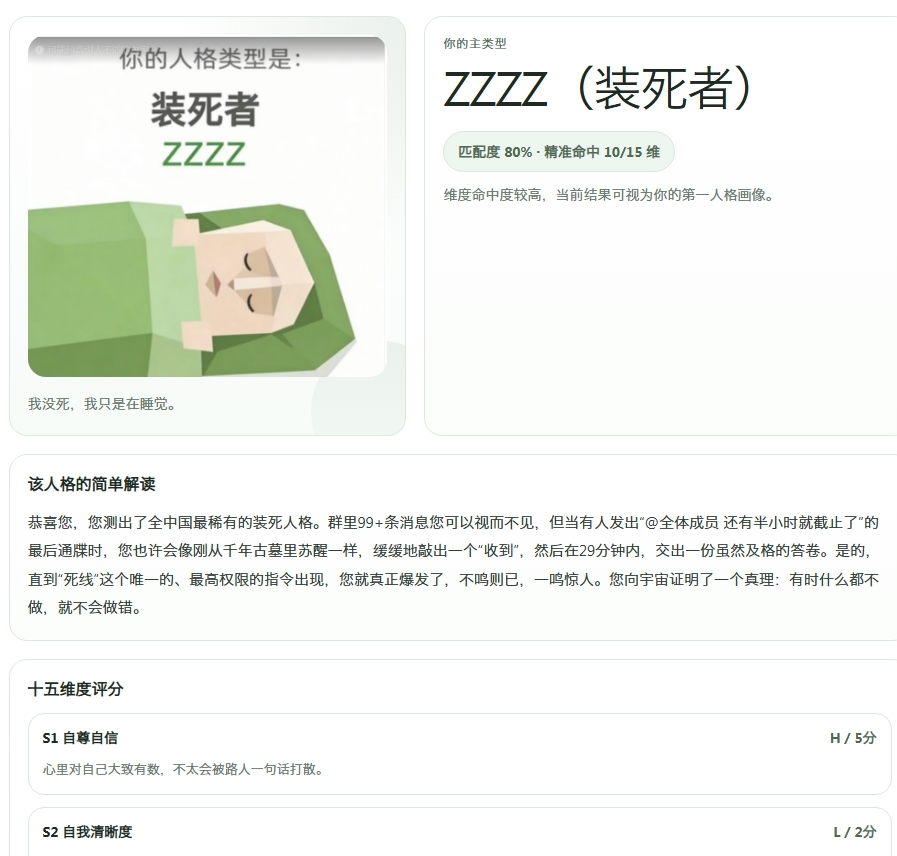This screenshot has width=897, height=856.
Task: Click the sleeping character illustration
Action: [x=192, y=288]
